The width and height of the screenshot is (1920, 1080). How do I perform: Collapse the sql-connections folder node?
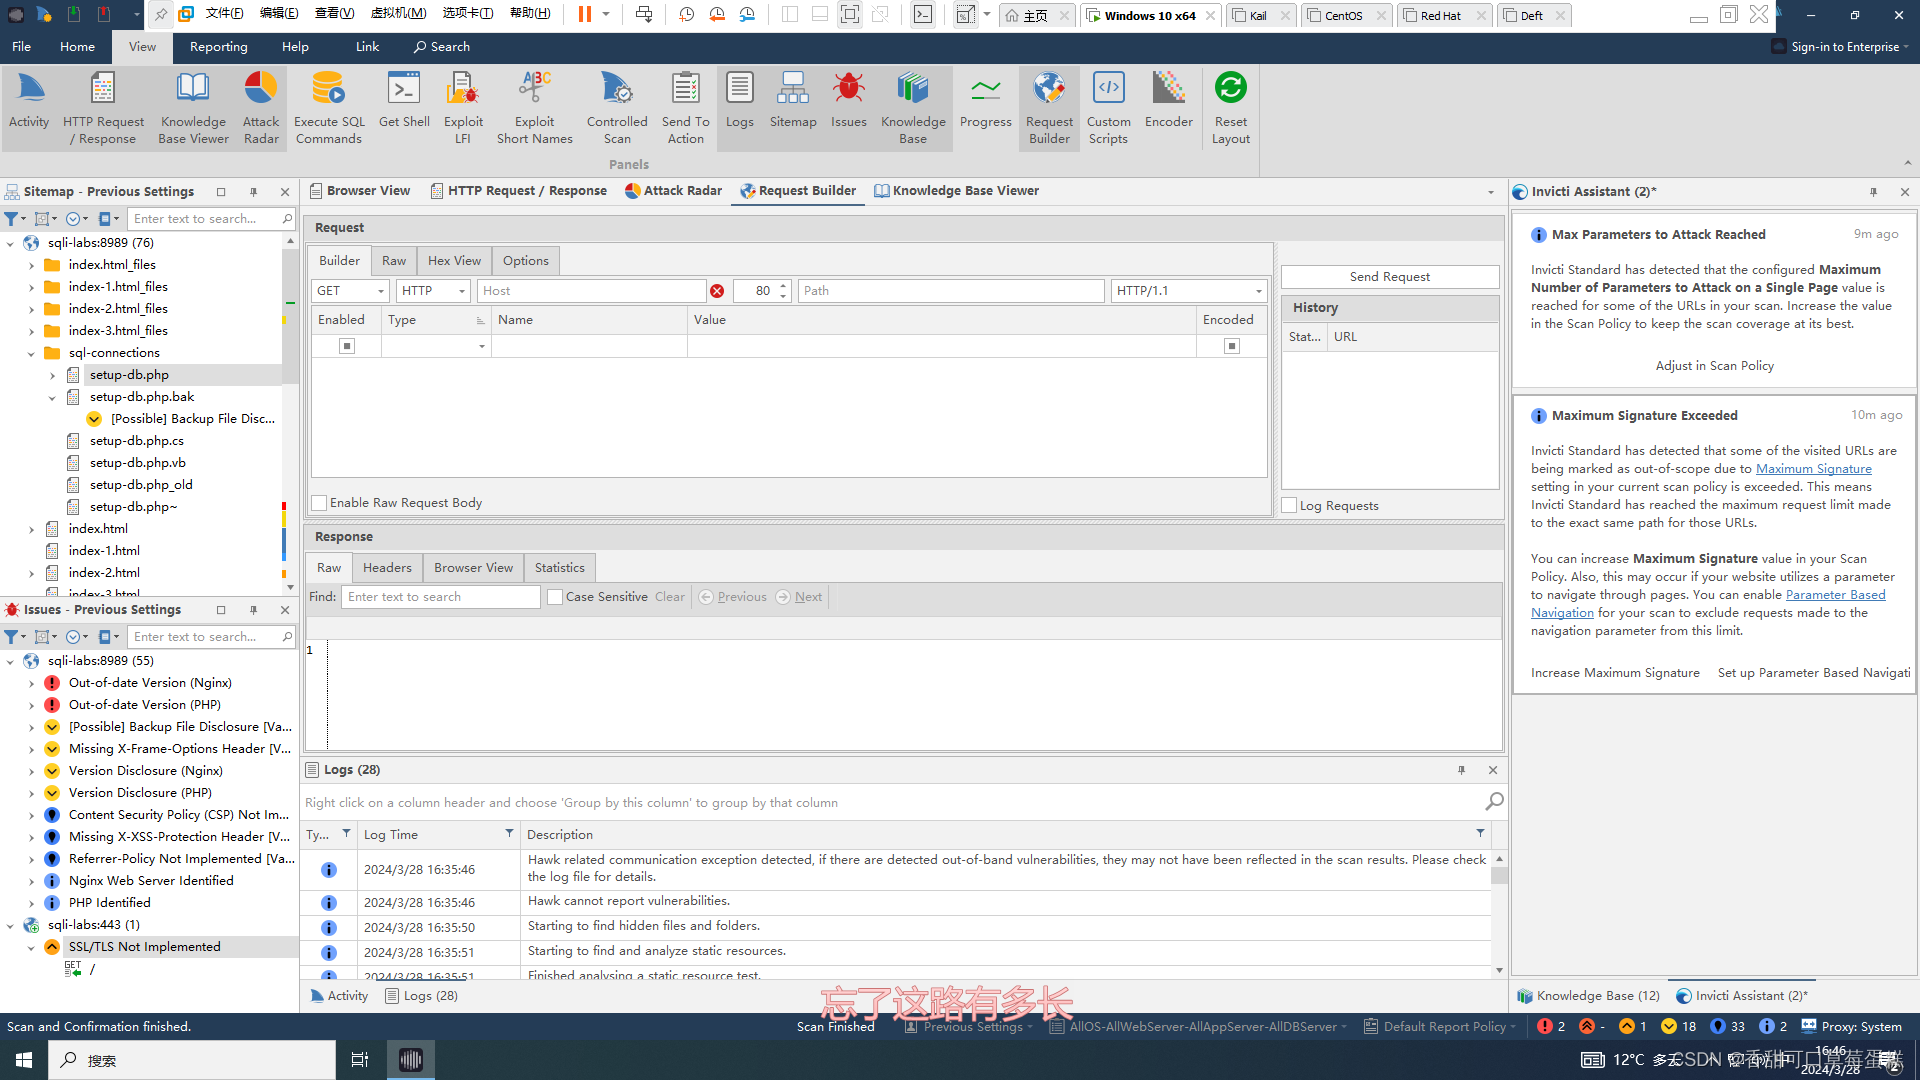(x=31, y=353)
